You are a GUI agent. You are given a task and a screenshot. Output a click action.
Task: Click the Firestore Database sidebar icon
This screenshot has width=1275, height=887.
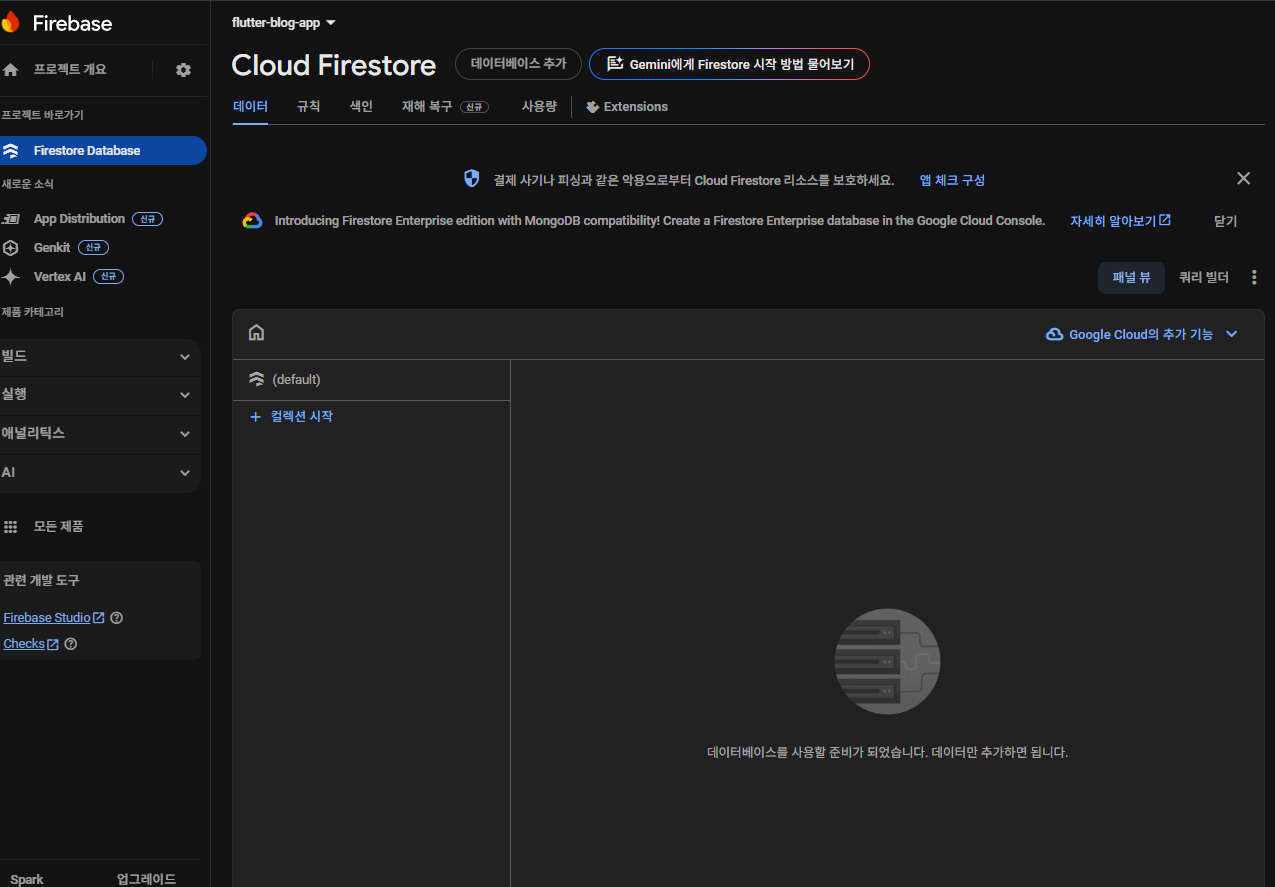11,151
